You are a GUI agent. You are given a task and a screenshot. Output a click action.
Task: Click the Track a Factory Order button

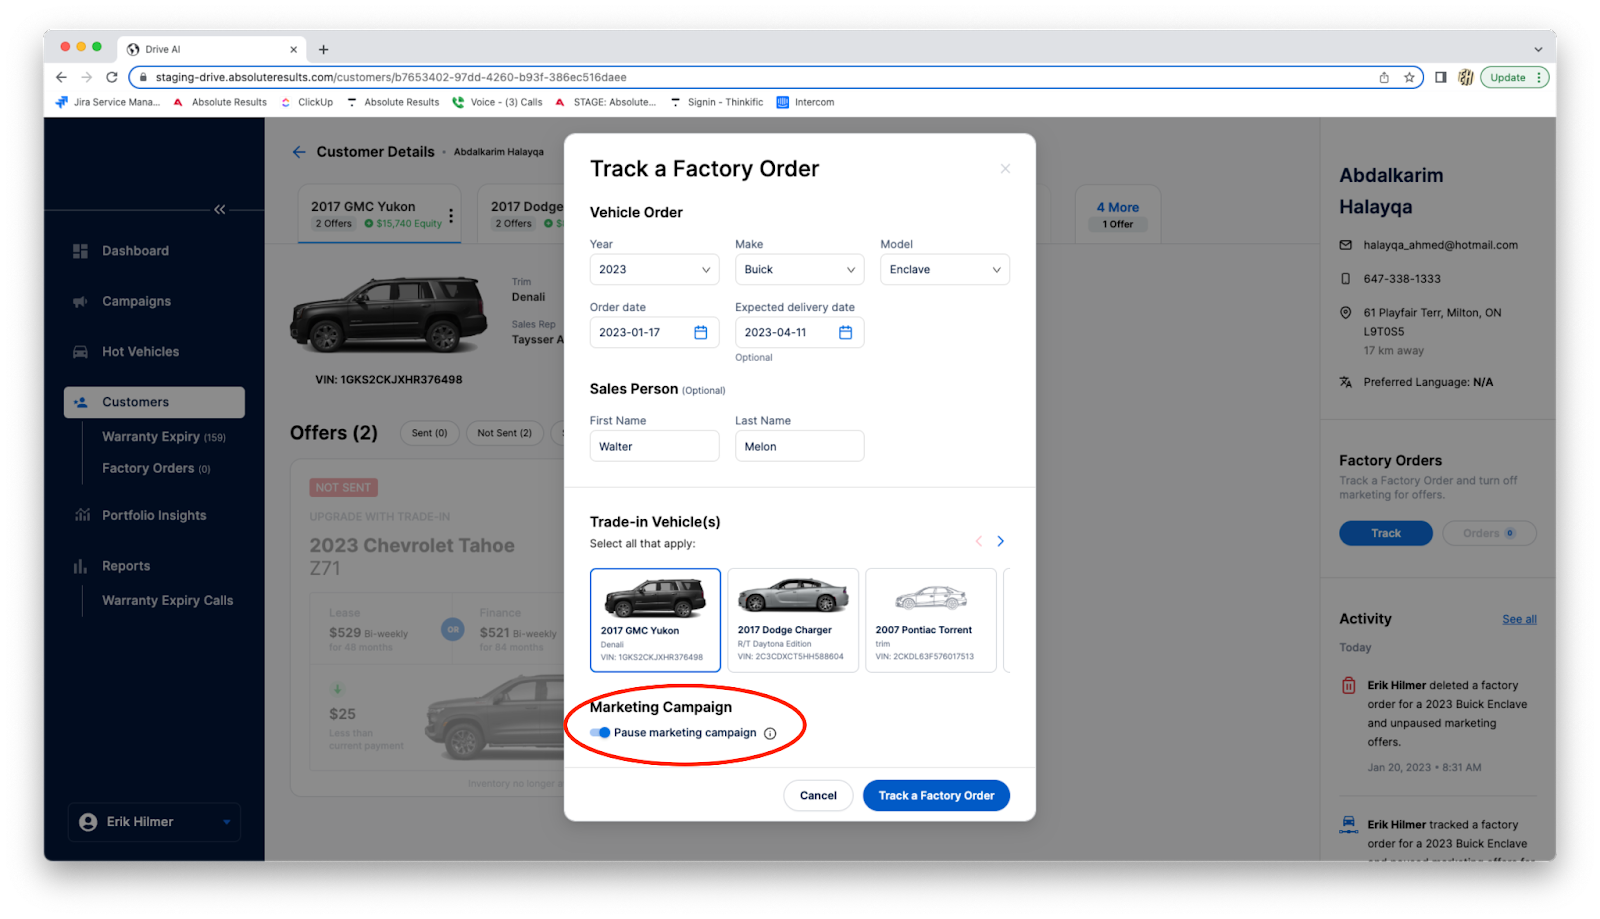[x=936, y=796]
